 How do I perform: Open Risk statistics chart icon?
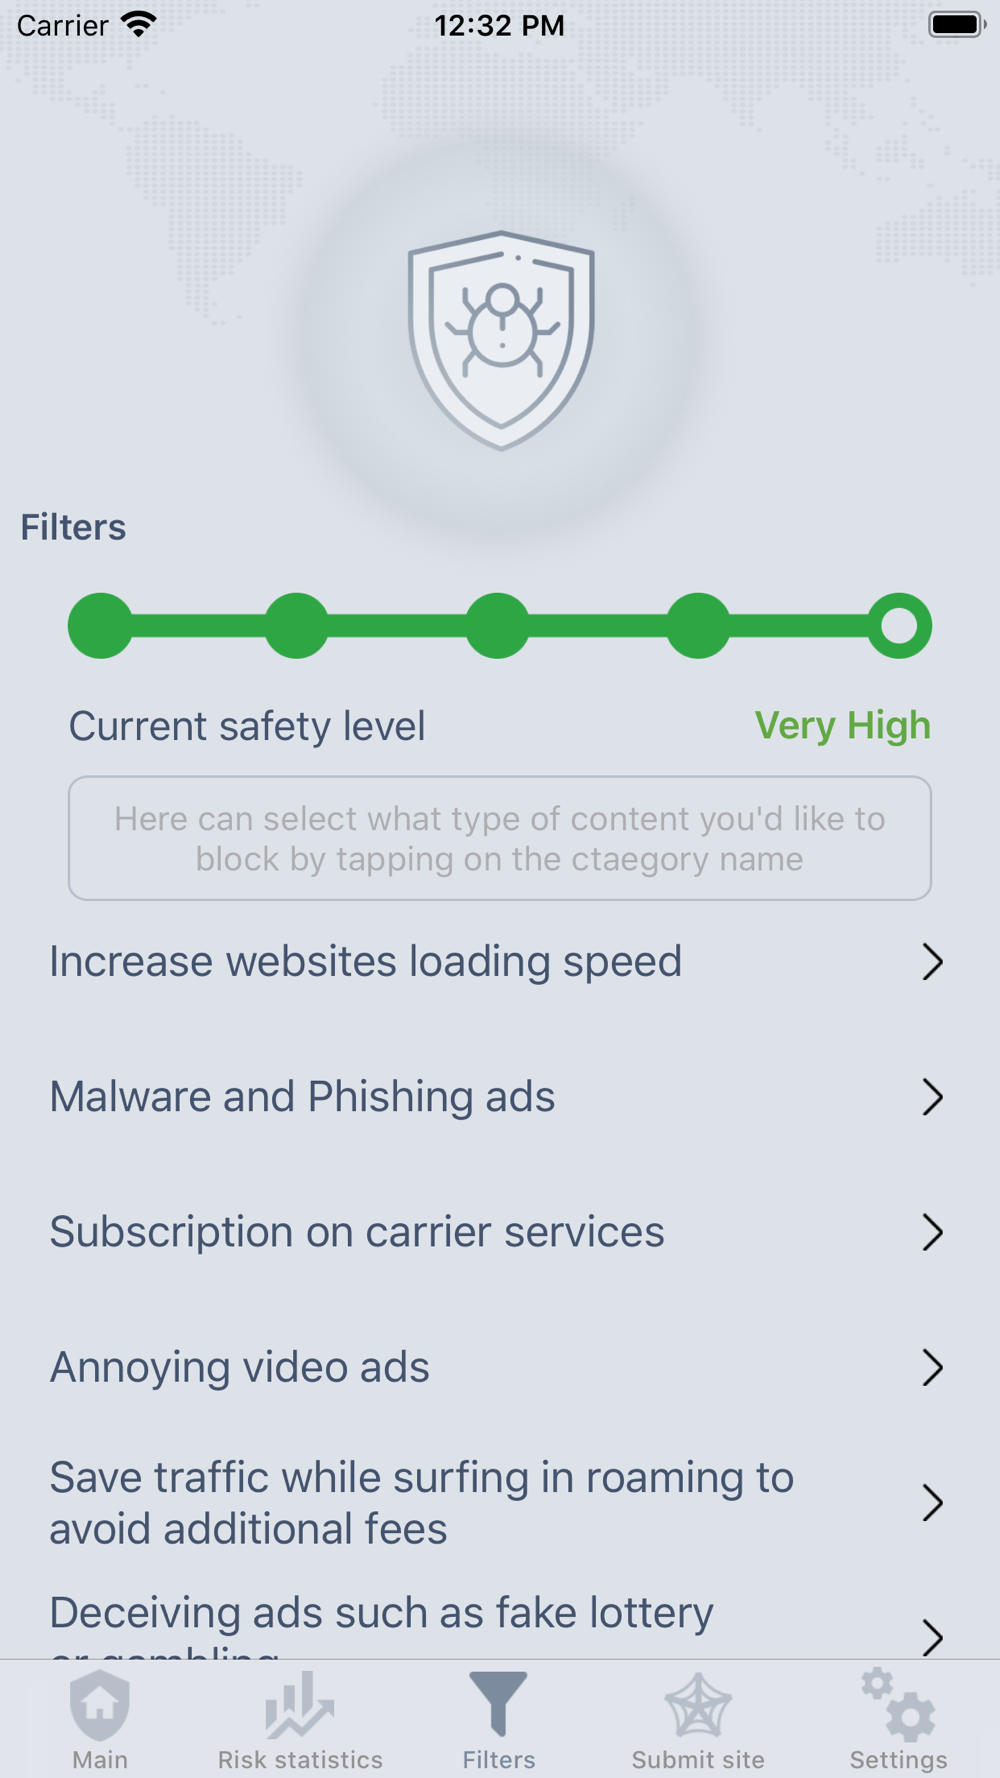[x=299, y=1705]
